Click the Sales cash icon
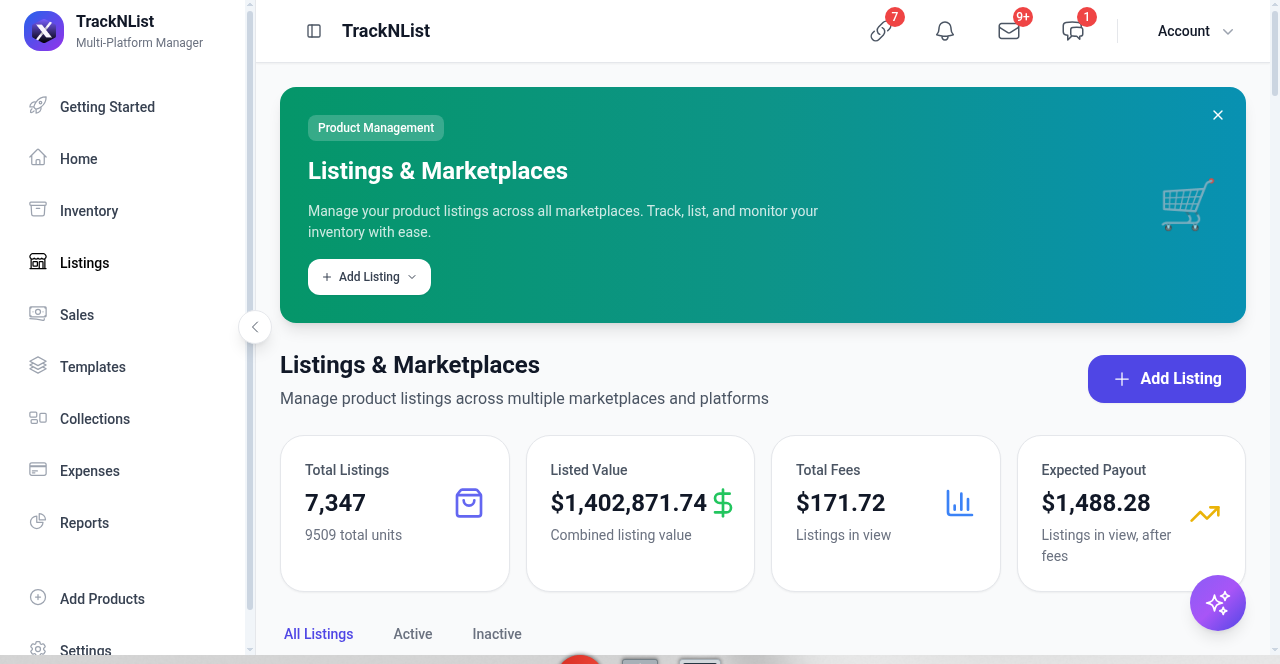 38,314
